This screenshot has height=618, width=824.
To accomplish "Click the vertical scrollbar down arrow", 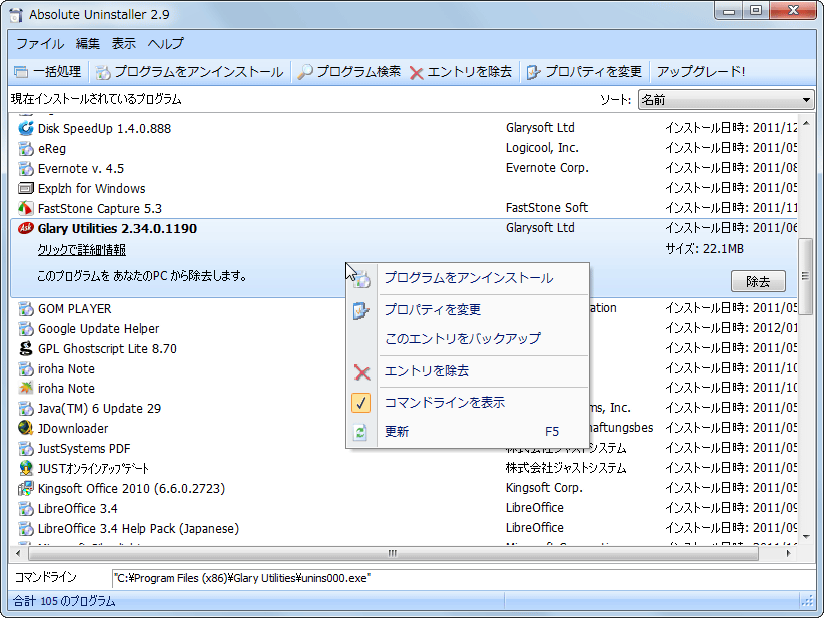I will [x=806, y=537].
